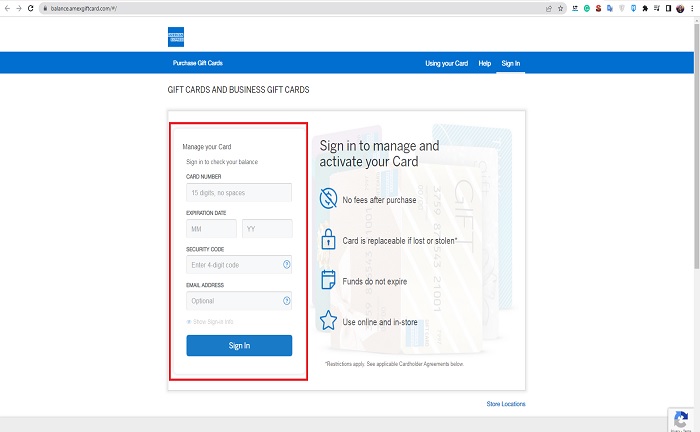Open the media control playlist icon
Viewport: 700px width, 432px height.
pyautogui.click(x=656, y=8)
